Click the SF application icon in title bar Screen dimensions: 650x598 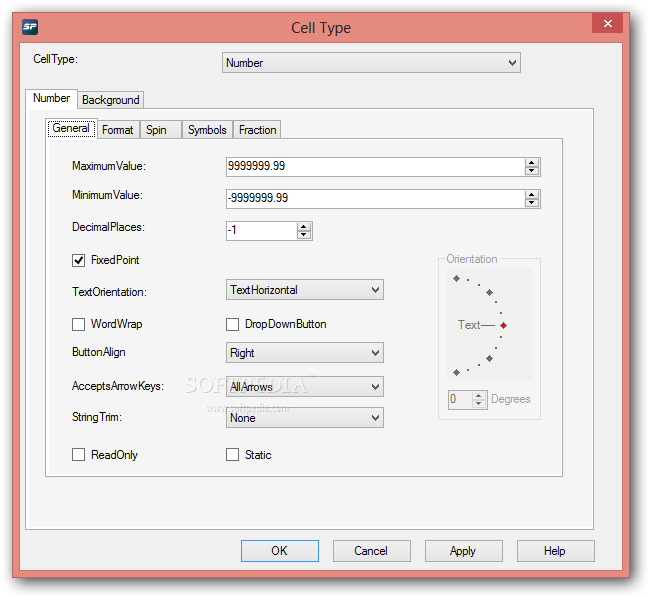tap(30, 27)
